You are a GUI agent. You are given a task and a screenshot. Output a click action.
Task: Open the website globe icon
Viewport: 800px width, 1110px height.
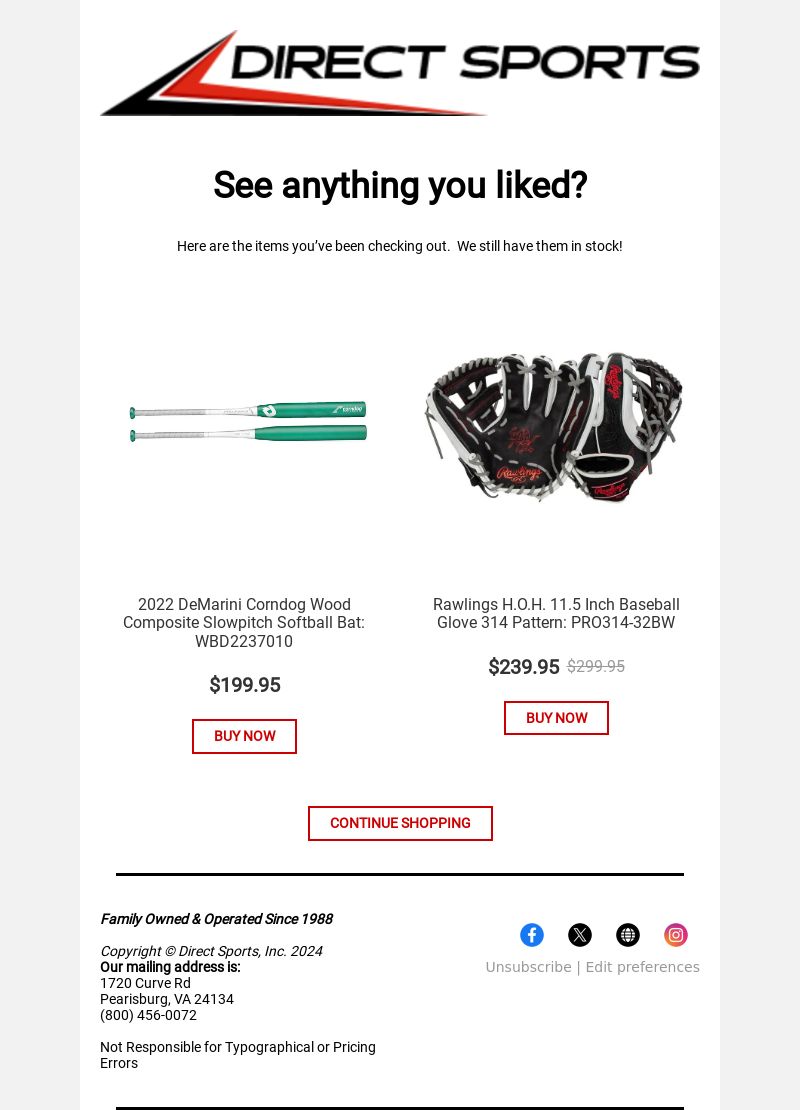pyautogui.click(x=628, y=934)
